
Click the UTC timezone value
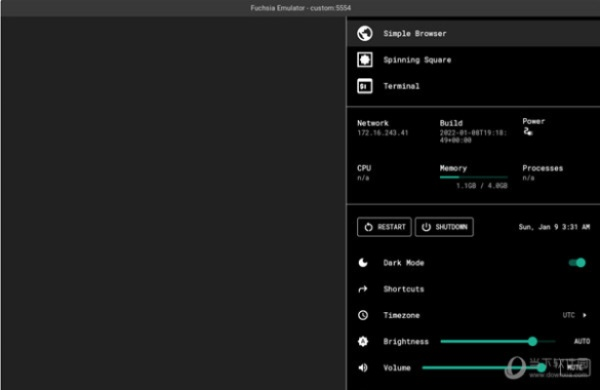pyautogui.click(x=569, y=315)
